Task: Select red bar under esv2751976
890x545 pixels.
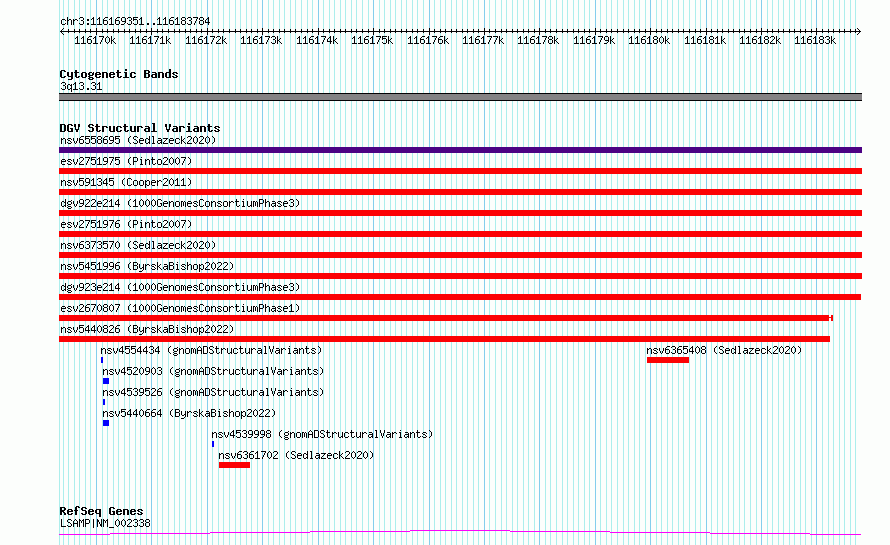Action: click(460, 234)
